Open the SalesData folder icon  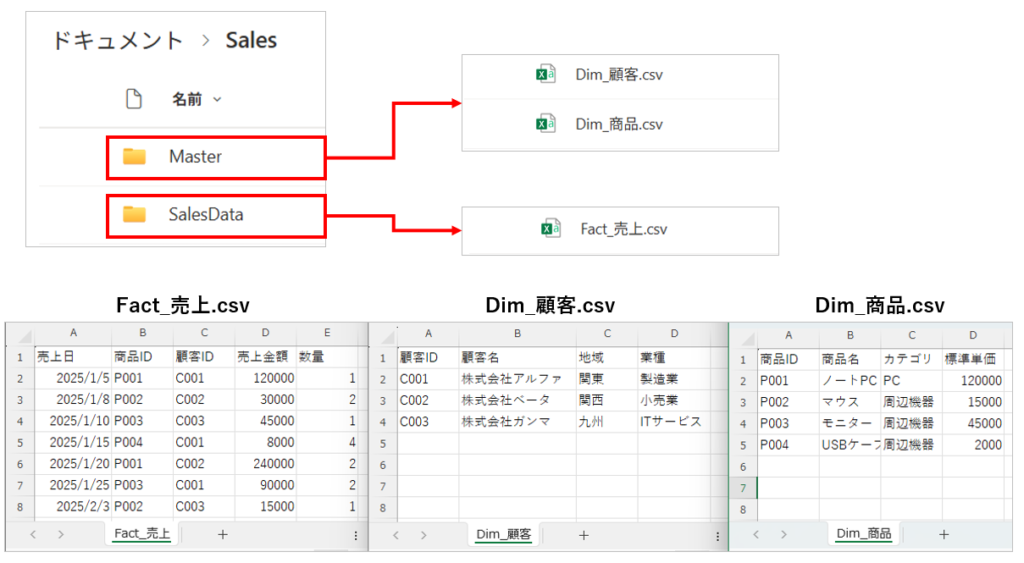click(x=134, y=214)
